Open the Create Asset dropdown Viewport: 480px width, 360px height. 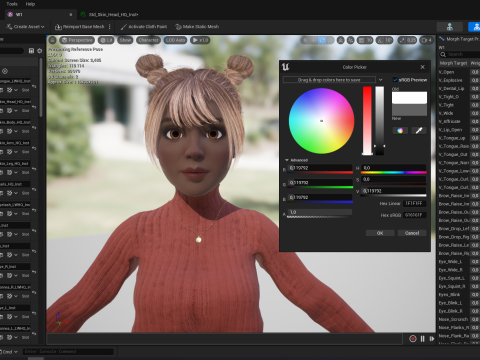pyautogui.click(x=25, y=27)
